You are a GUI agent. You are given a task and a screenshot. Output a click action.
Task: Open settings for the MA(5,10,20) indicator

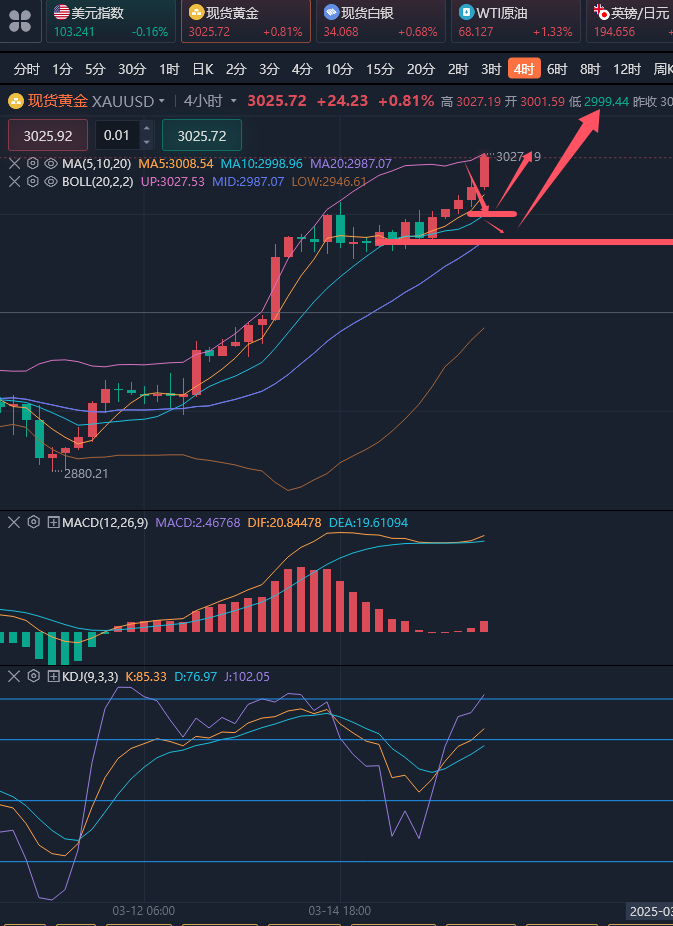[x=32, y=164]
